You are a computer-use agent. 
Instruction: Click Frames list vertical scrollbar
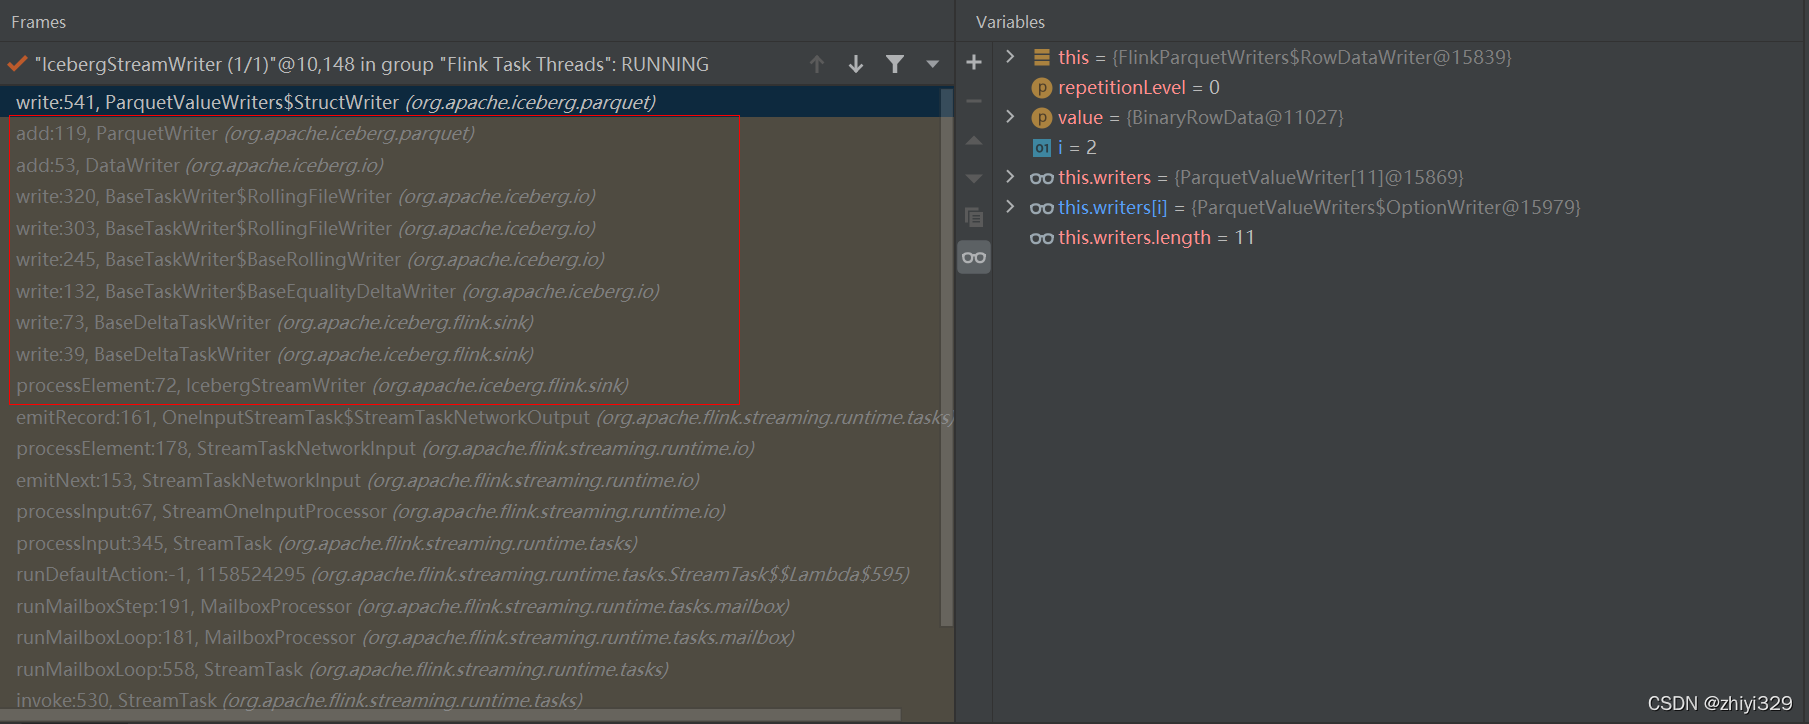pyautogui.click(x=947, y=357)
